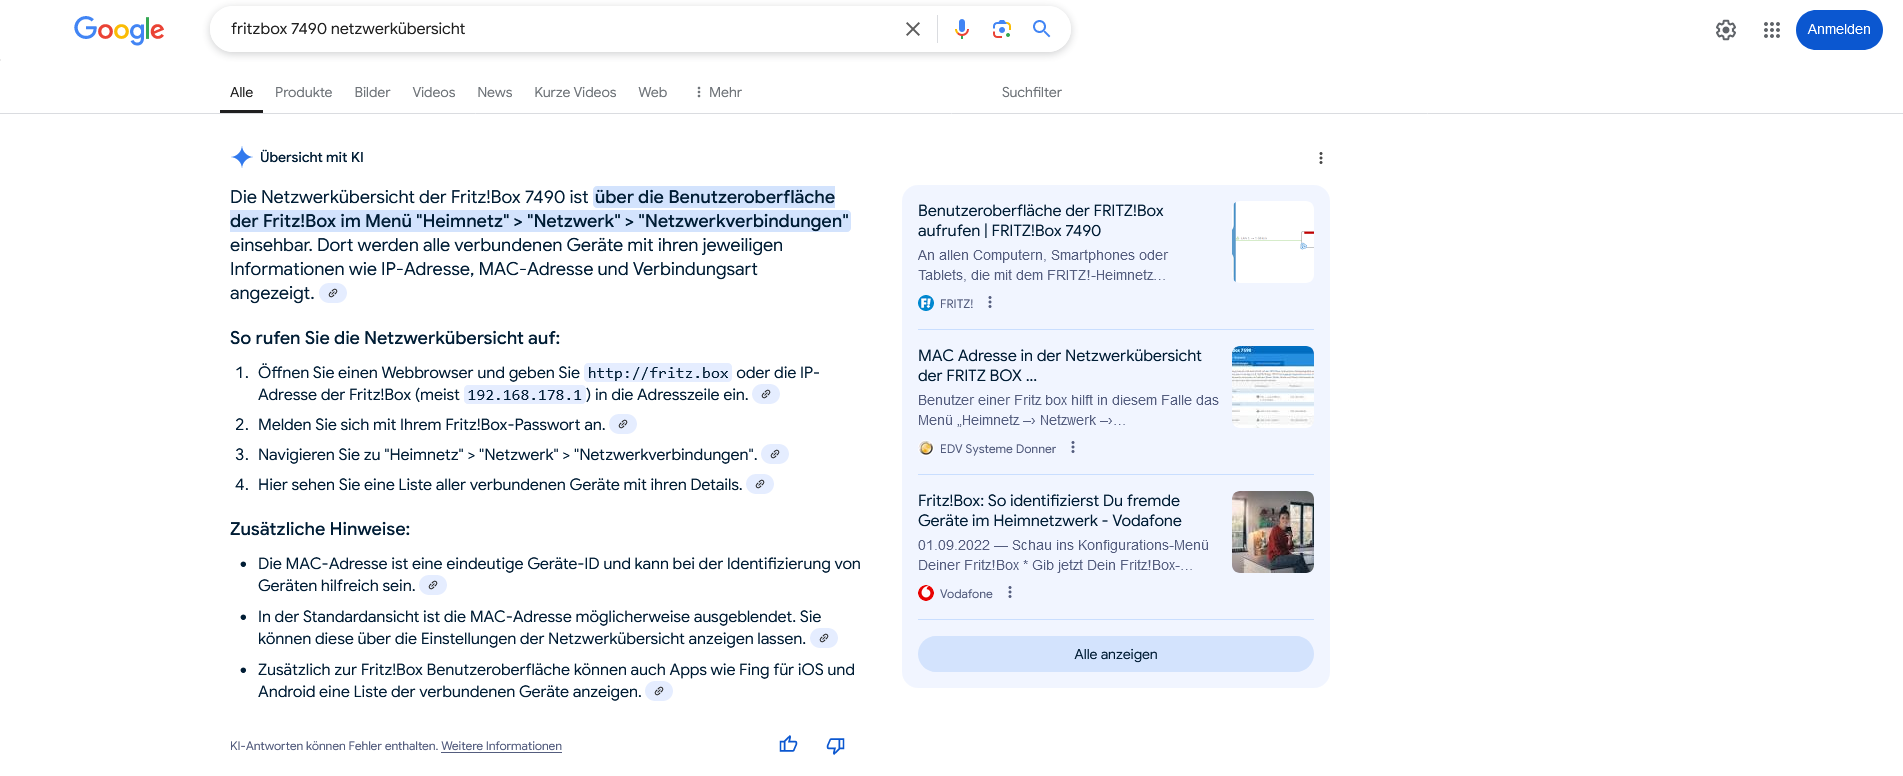Viewport: 1903px width, 776px height.
Task: Click source link icon after 'Geräte anzeigen.'
Action: pos(659,691)
